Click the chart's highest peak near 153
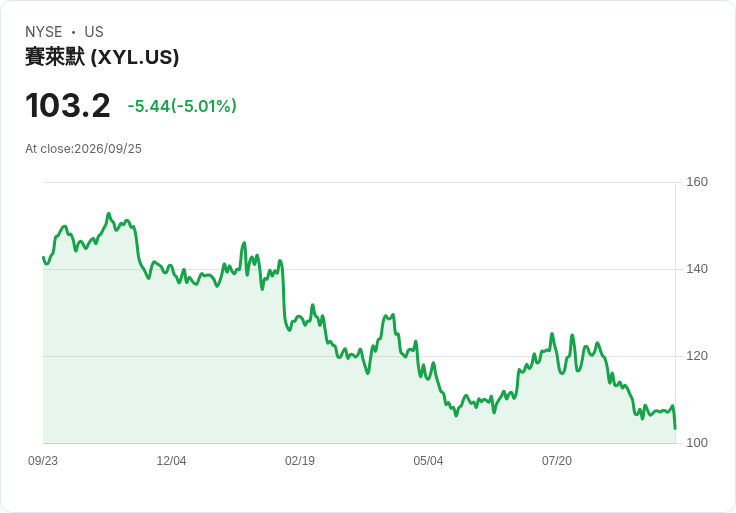The width and height of the screenshot is (736, 513). (108, 214)
